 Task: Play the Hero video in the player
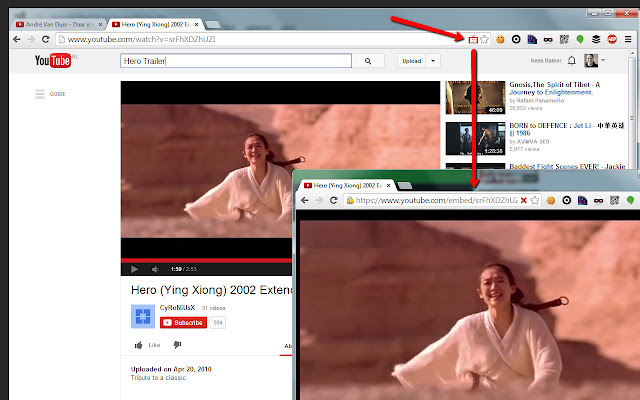pos(134,269)
